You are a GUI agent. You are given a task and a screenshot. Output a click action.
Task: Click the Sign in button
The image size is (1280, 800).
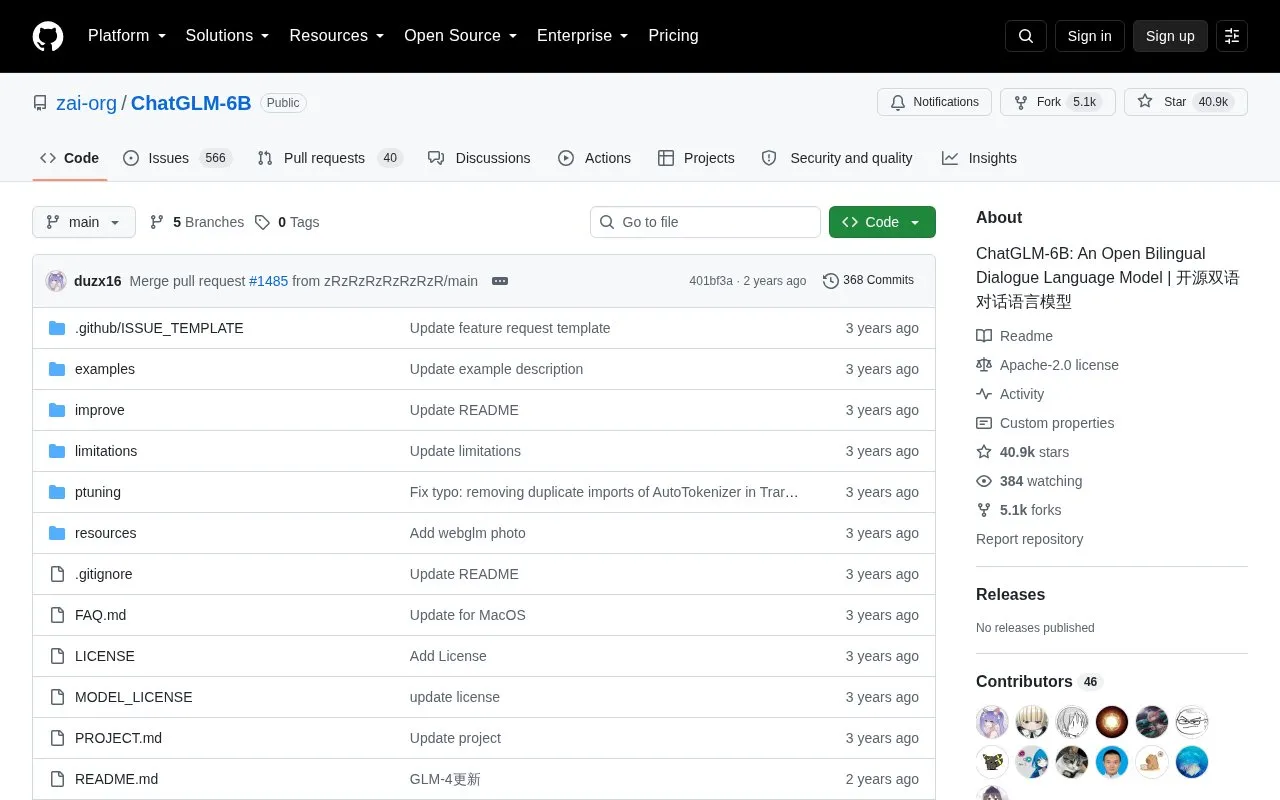[1089, 36]
